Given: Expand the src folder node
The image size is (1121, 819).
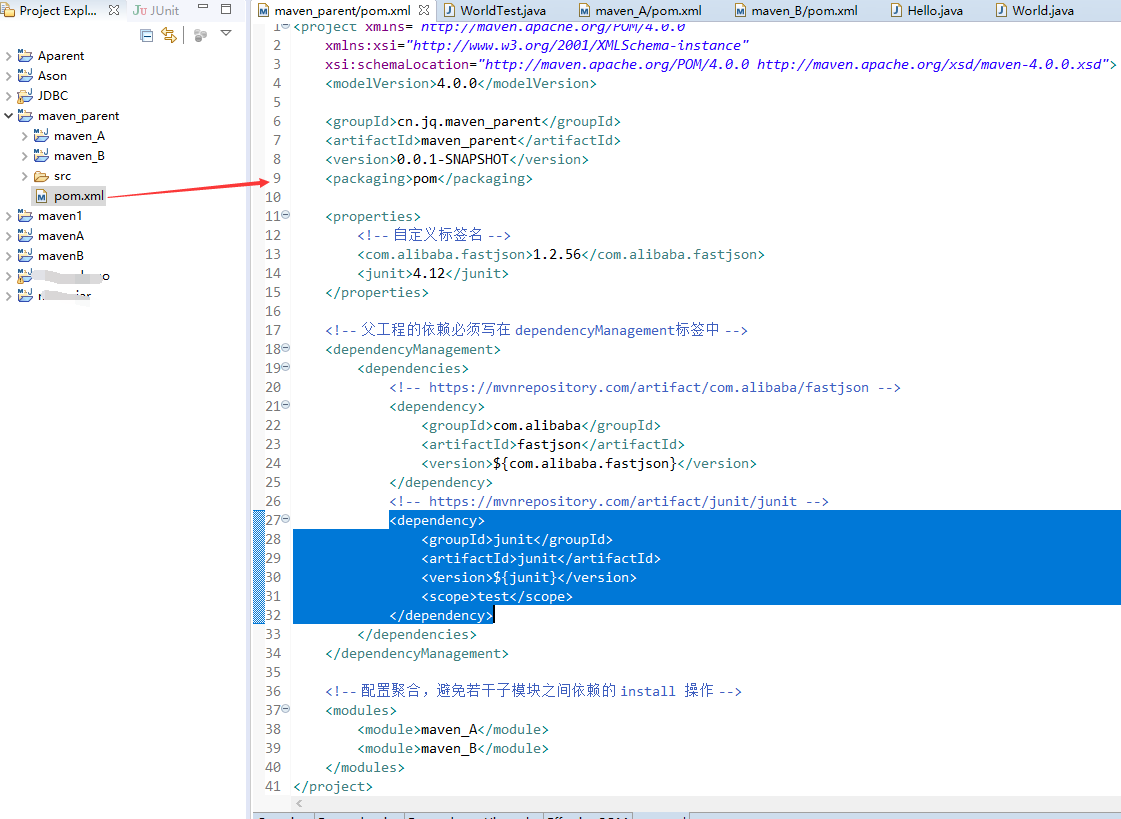Looking at the screenshot, I should (24, 176).
